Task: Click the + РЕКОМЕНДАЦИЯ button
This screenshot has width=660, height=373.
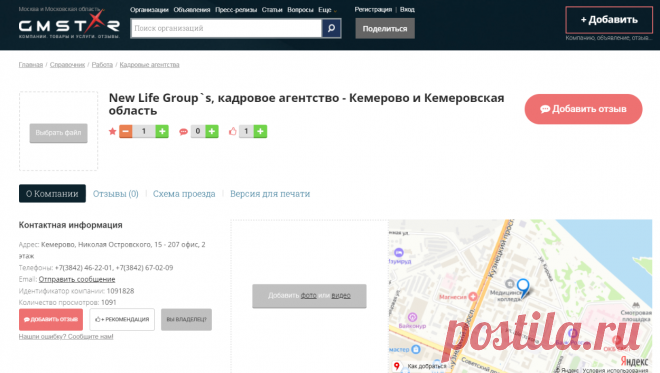Action: pos(122,320)
